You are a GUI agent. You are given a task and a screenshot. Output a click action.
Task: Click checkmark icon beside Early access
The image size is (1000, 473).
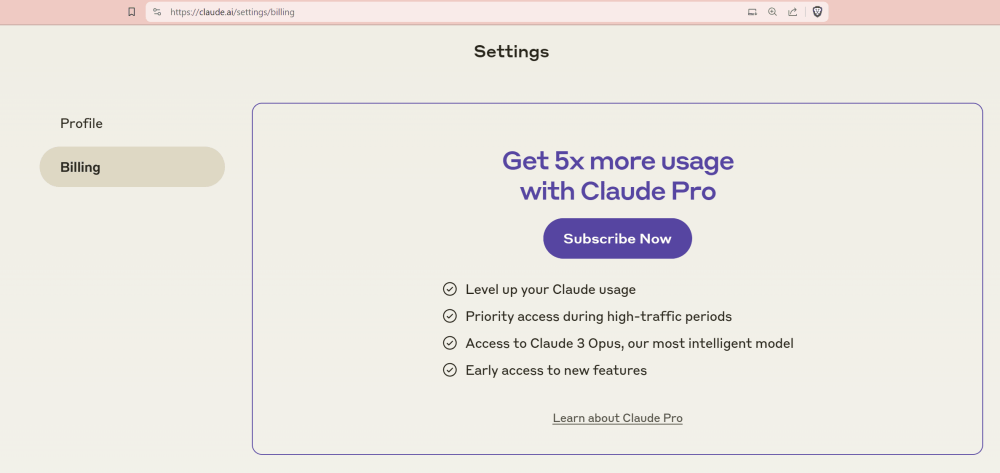450,370
